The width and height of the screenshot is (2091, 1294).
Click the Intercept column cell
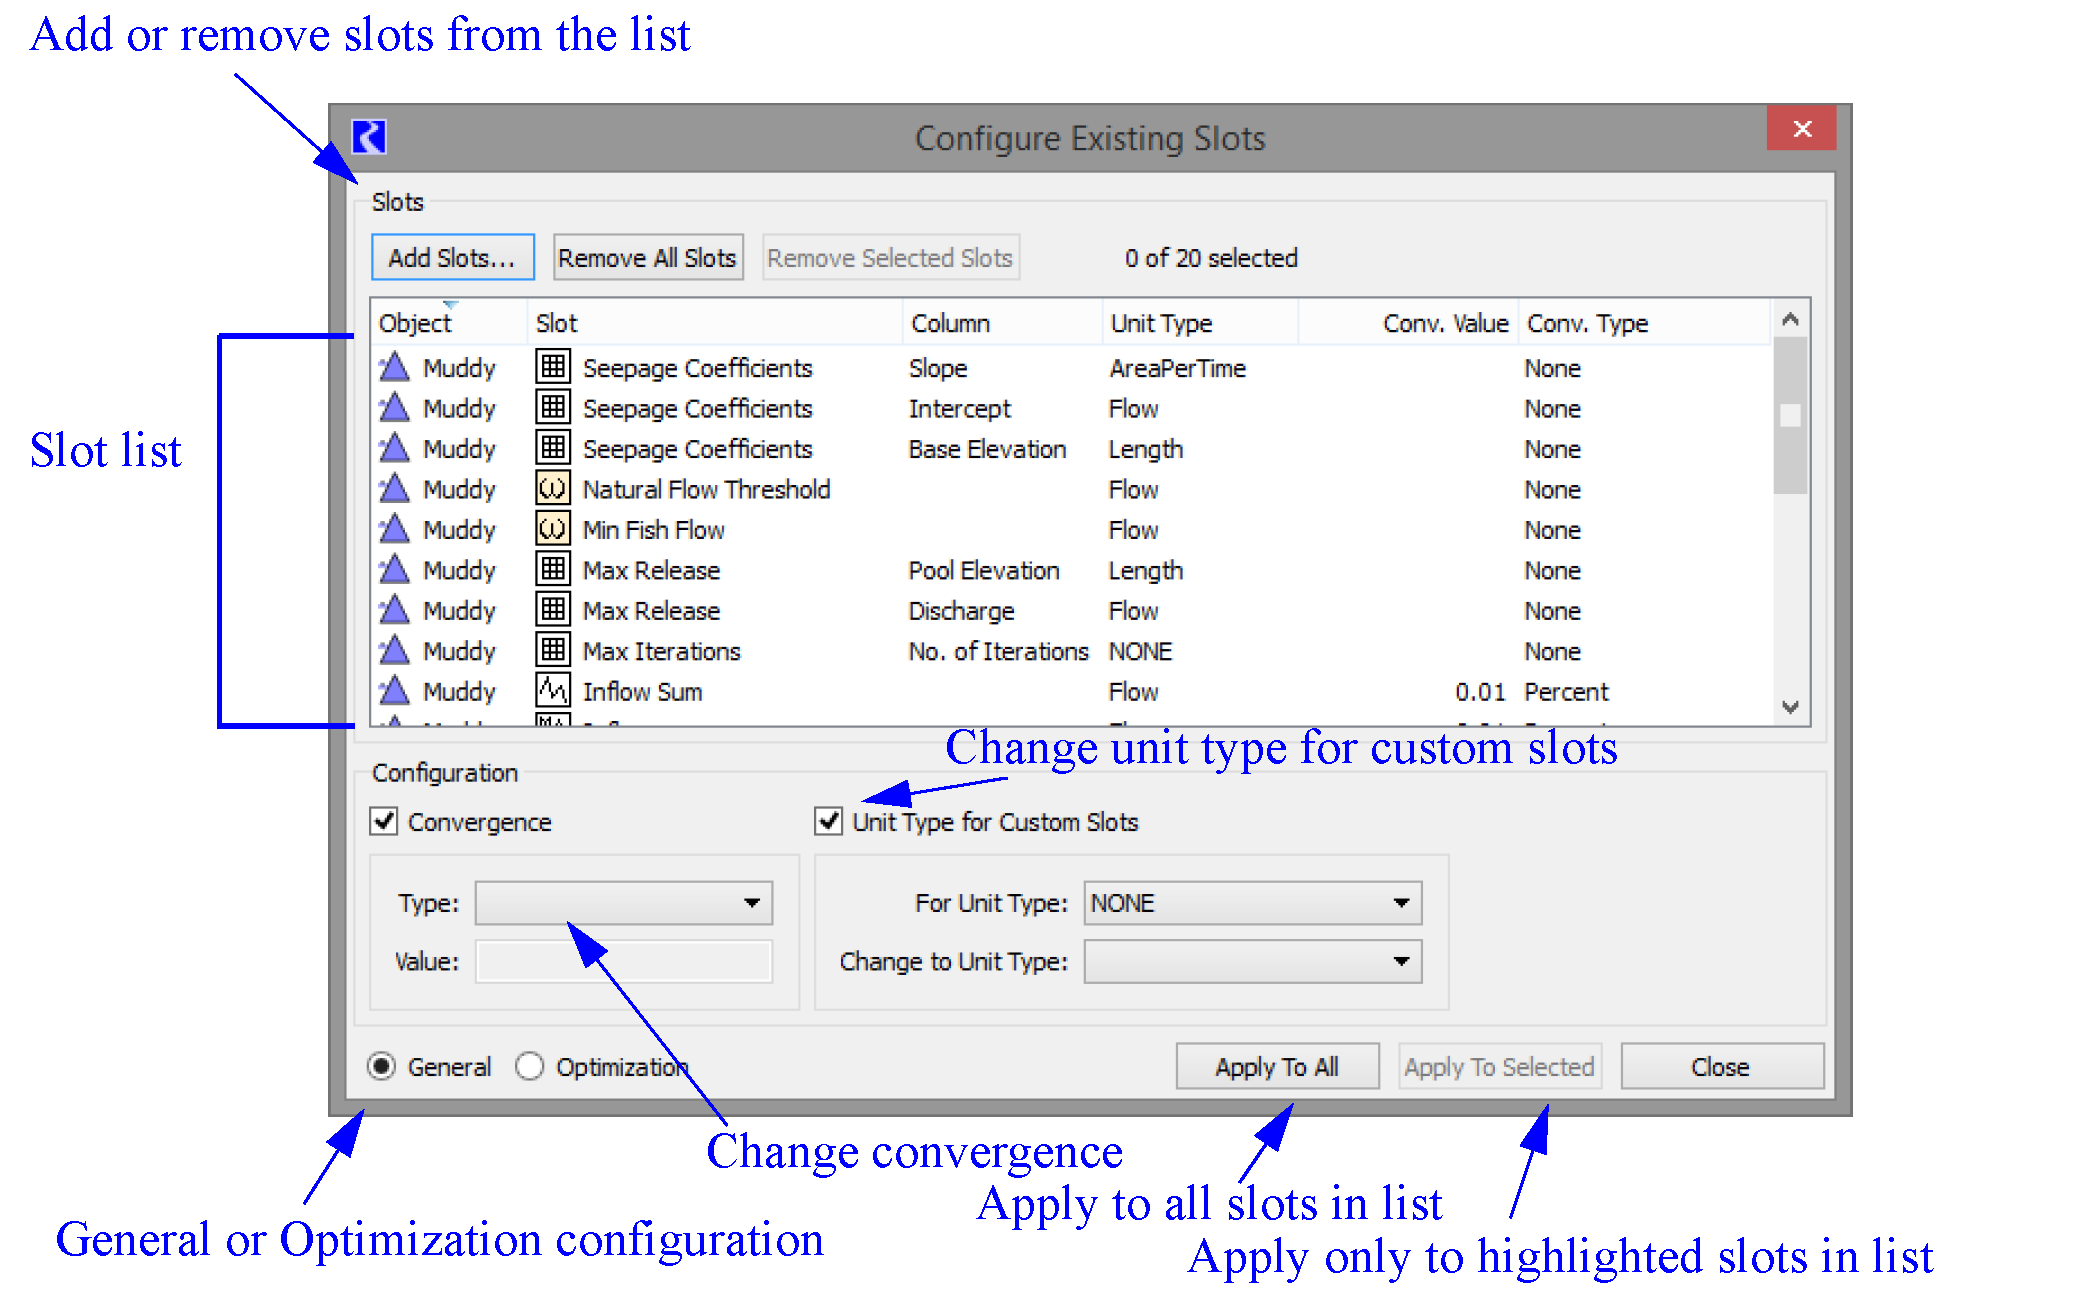tap(959, 407)
